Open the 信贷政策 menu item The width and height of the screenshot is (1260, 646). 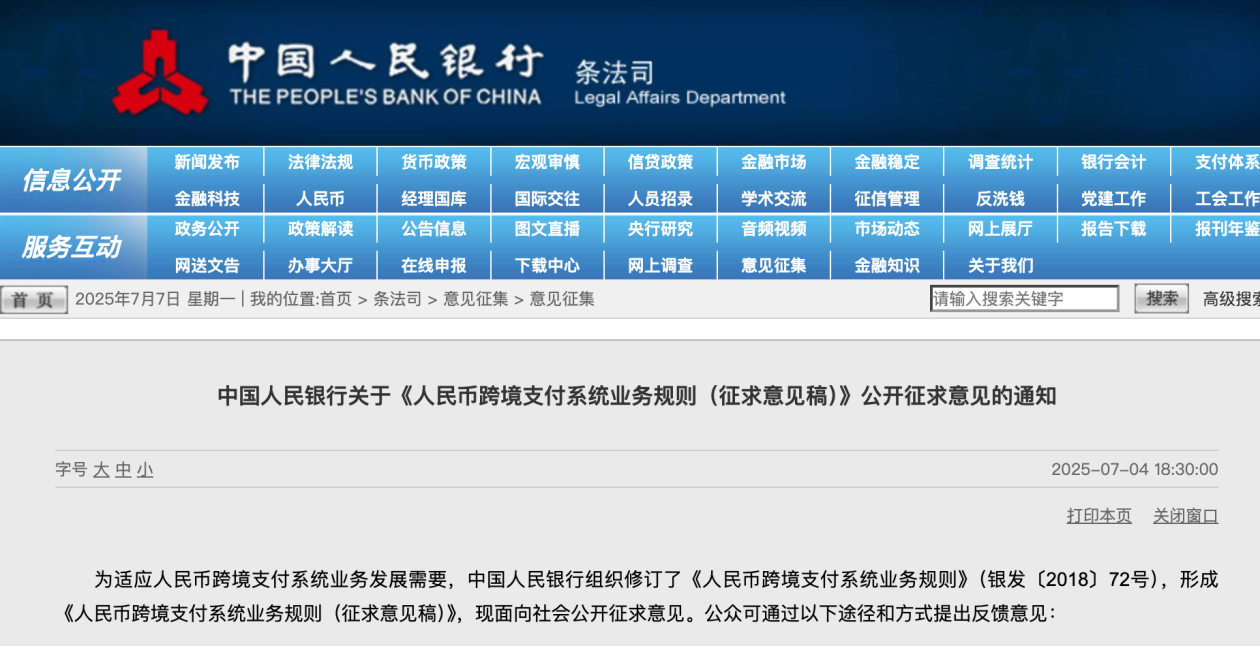point(660,162)
